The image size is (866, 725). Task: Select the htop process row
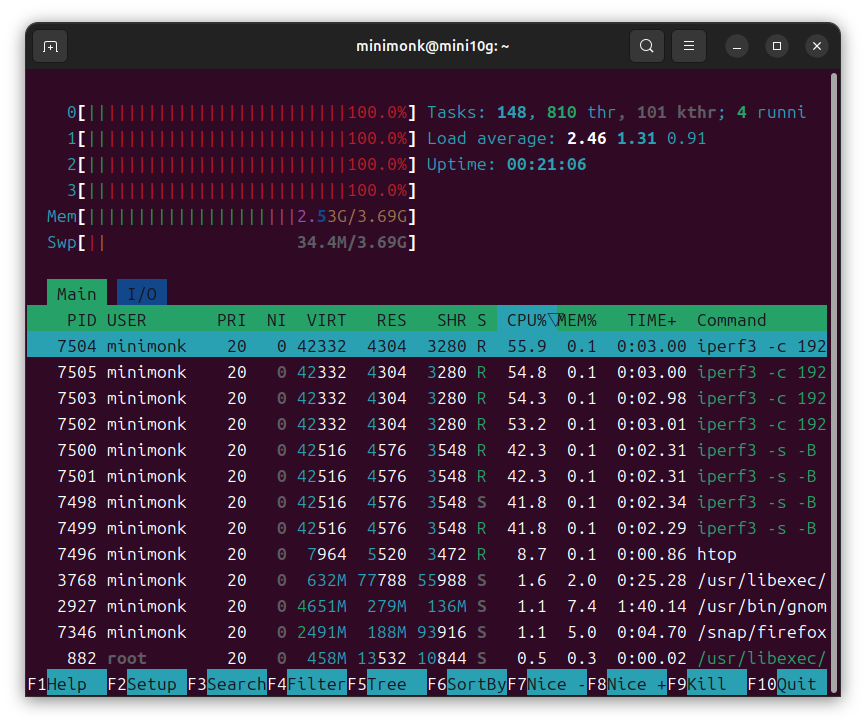[x=427, y=554]
